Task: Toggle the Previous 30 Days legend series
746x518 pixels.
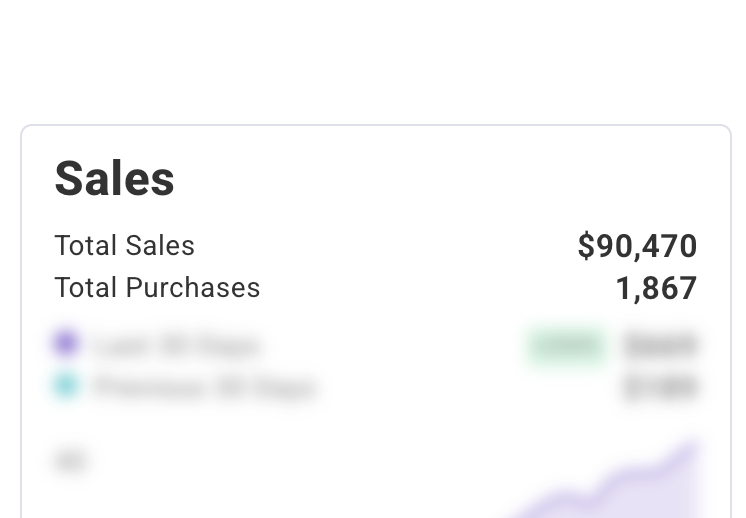Action: click(204, 387)
